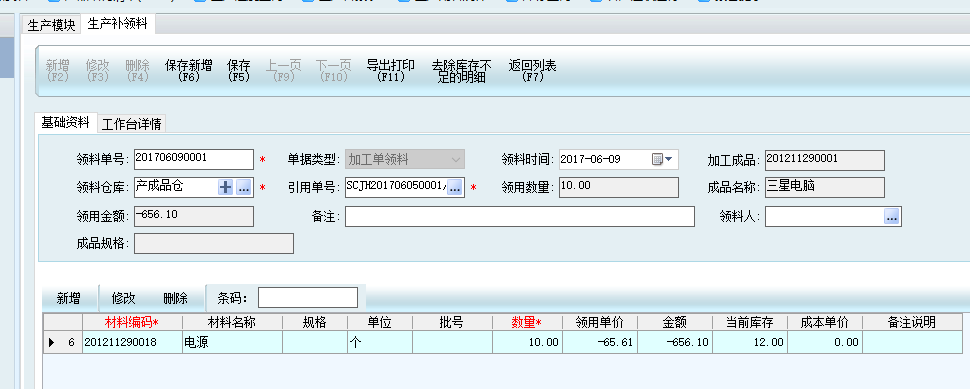Click 保存新增 (F6) toolbar button
Image resolution: width=970 pixels, height=389 pixels.
point(189,71)
